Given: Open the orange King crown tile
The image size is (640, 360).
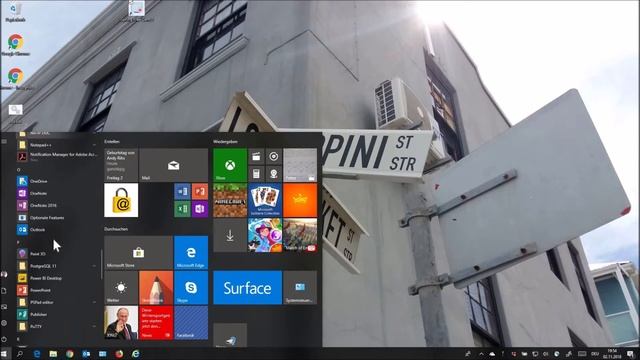Looking at the screenshot, I should point(300,200).
